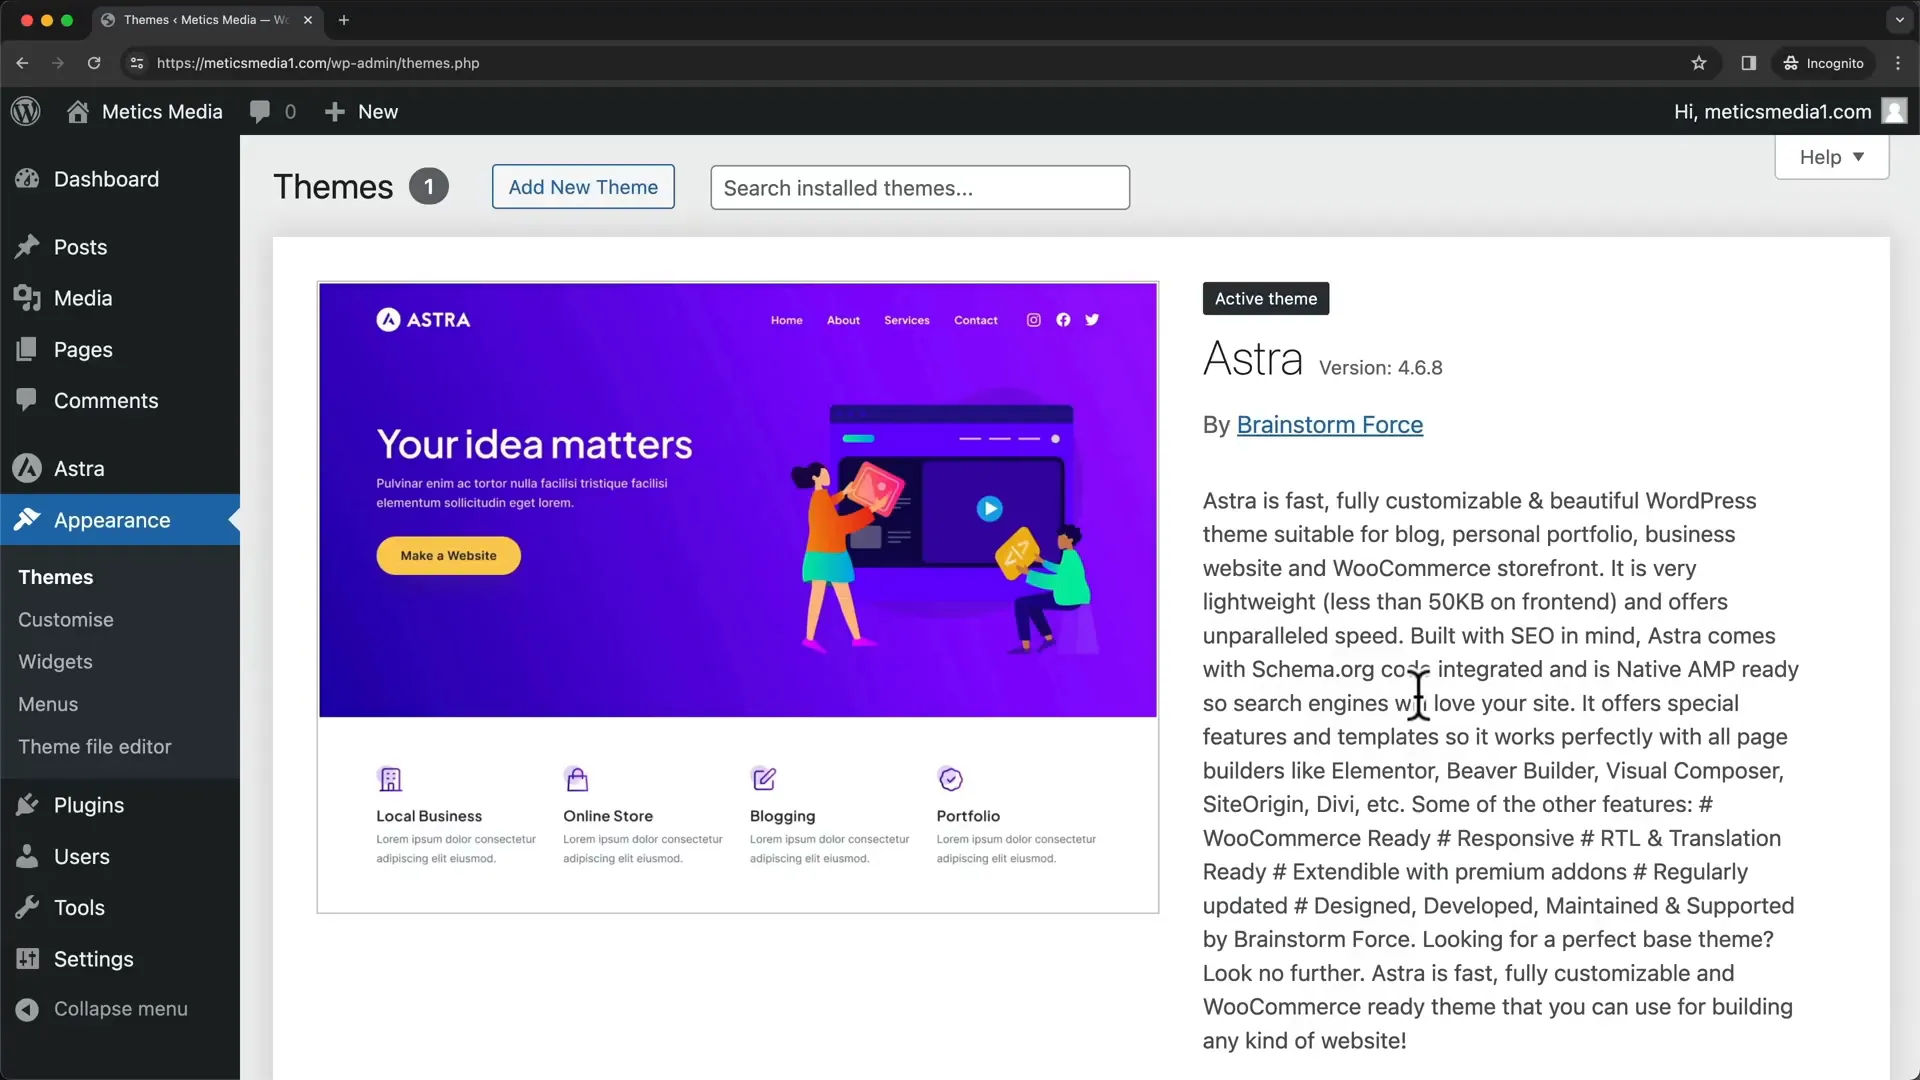Click the Posts pin icon
The image size is (1920, 1080).
point(27,247)
